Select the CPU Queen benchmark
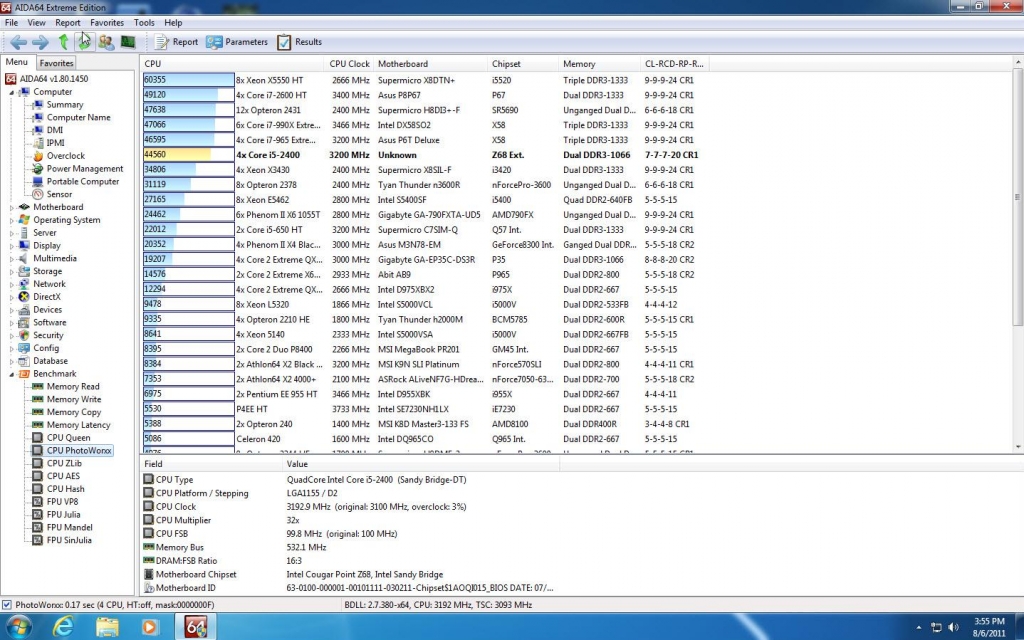This screenshot has height=640, width=1024. click(x=68, y=438)
